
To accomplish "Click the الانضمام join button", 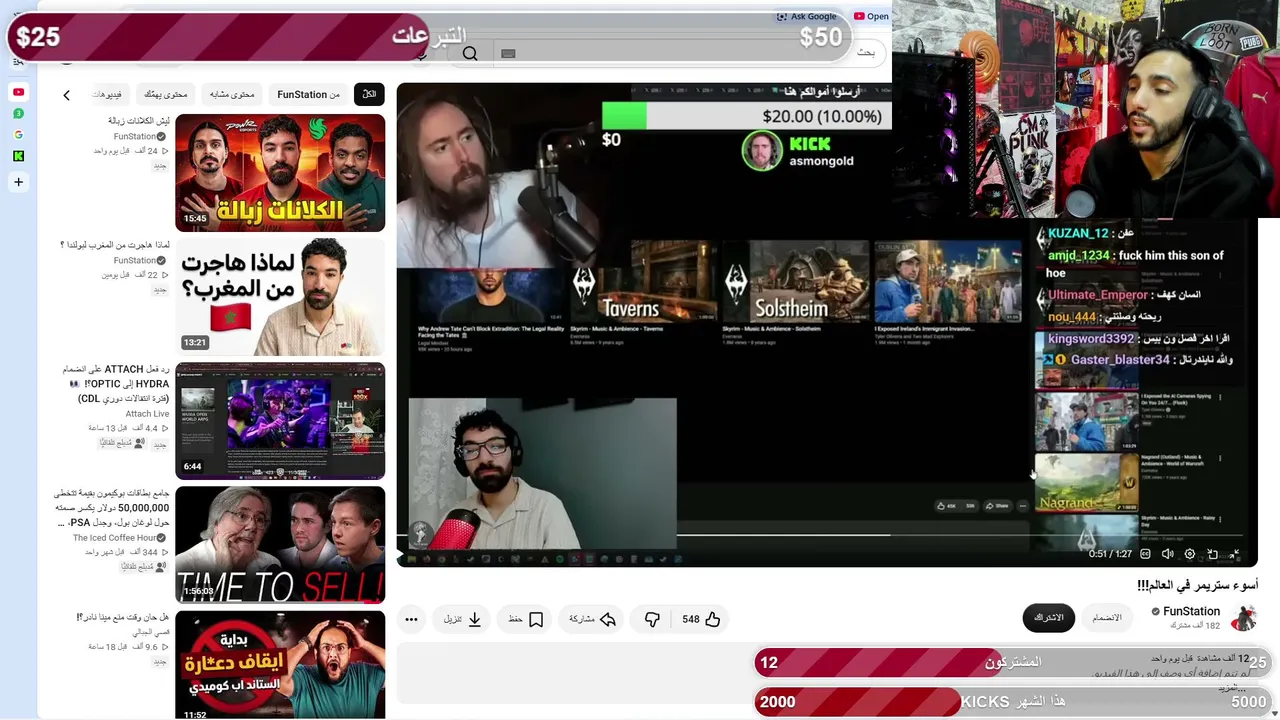I will 1106,618.
